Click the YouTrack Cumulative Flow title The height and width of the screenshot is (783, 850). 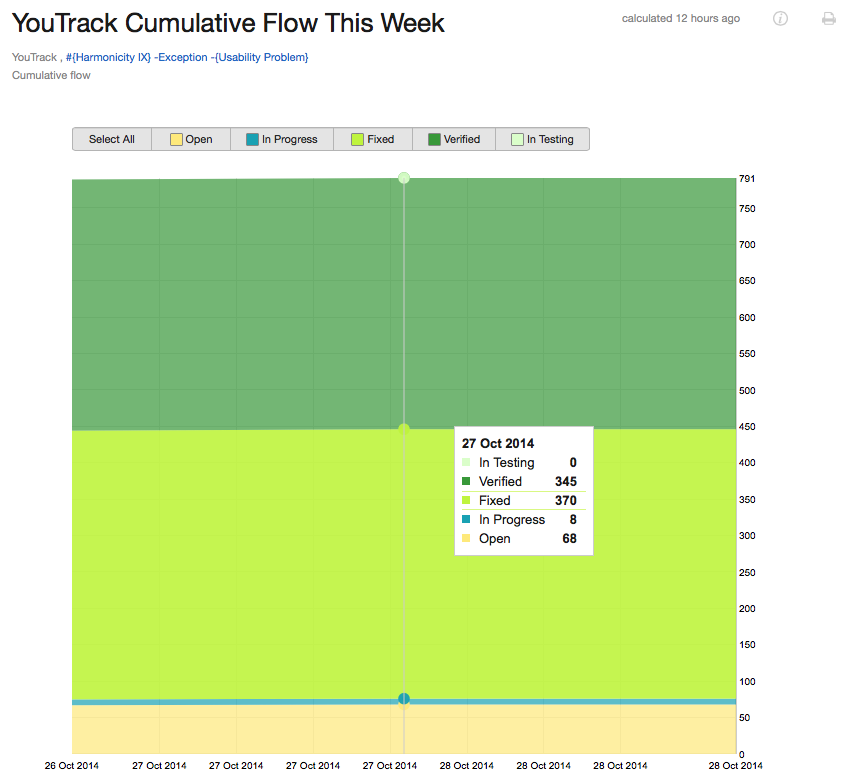tap(228, 23)
